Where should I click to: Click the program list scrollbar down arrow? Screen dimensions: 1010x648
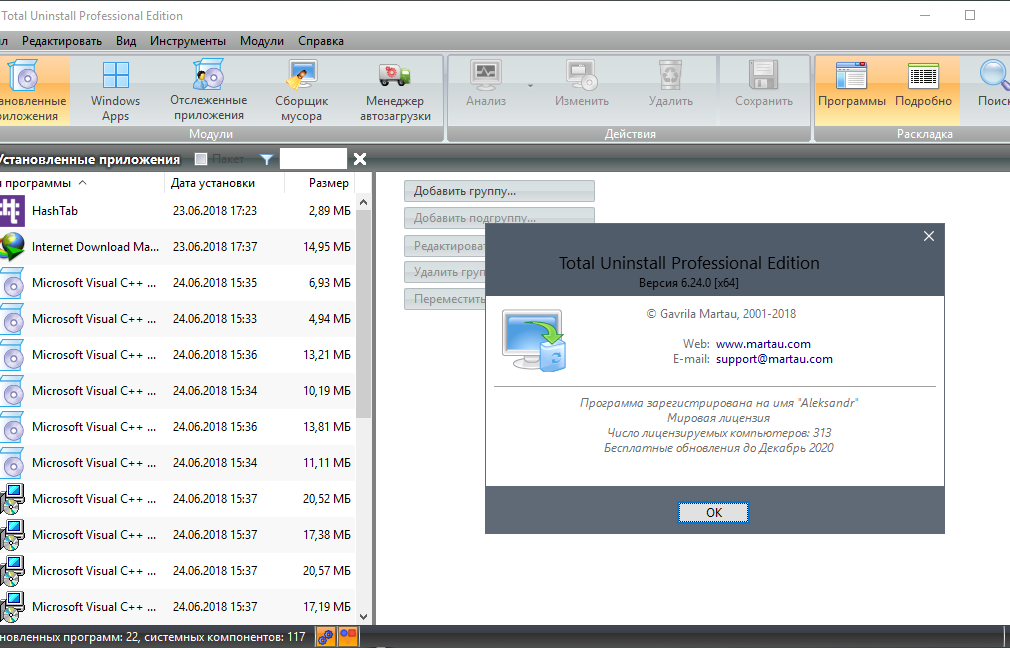(363, 616)
